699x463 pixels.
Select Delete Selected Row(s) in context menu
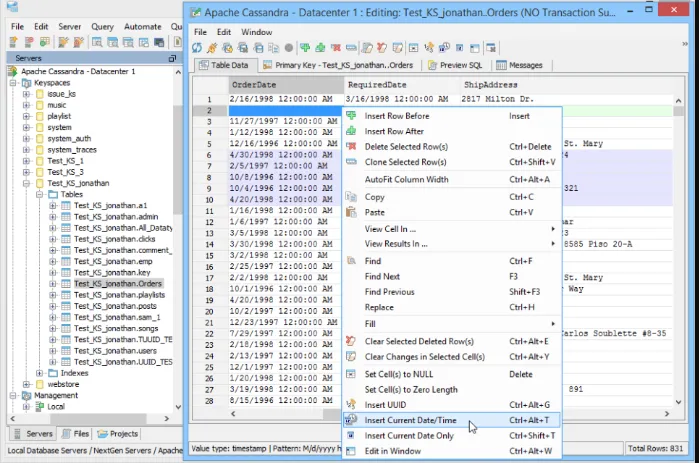point(452,147)
